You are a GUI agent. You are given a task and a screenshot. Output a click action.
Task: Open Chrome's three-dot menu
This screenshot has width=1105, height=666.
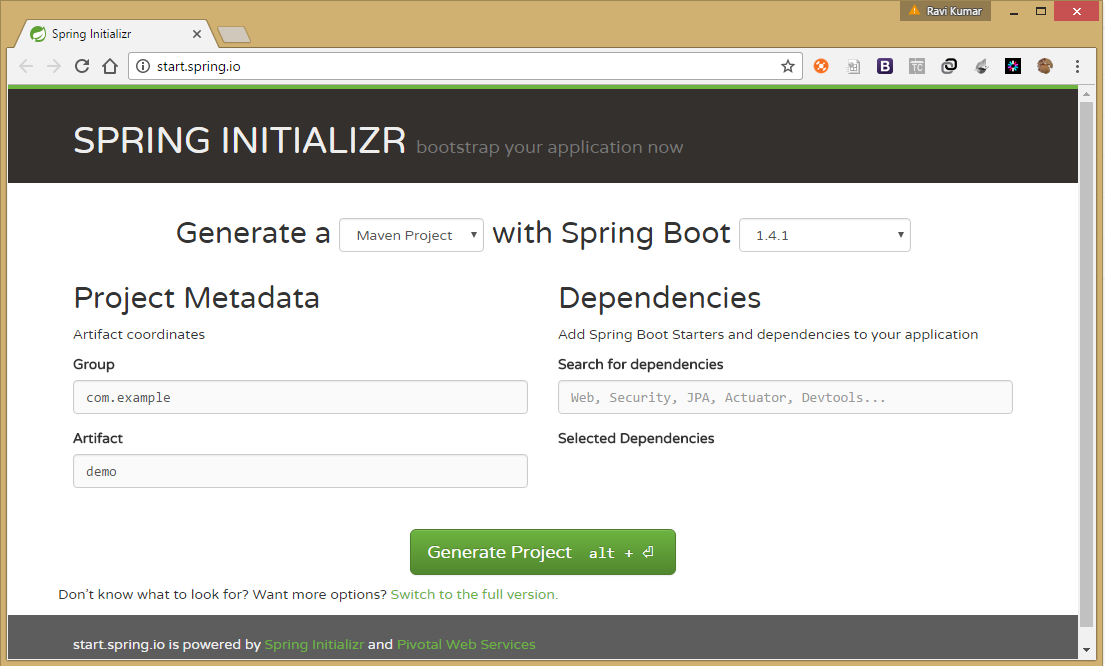click(x=1077, y=66)
